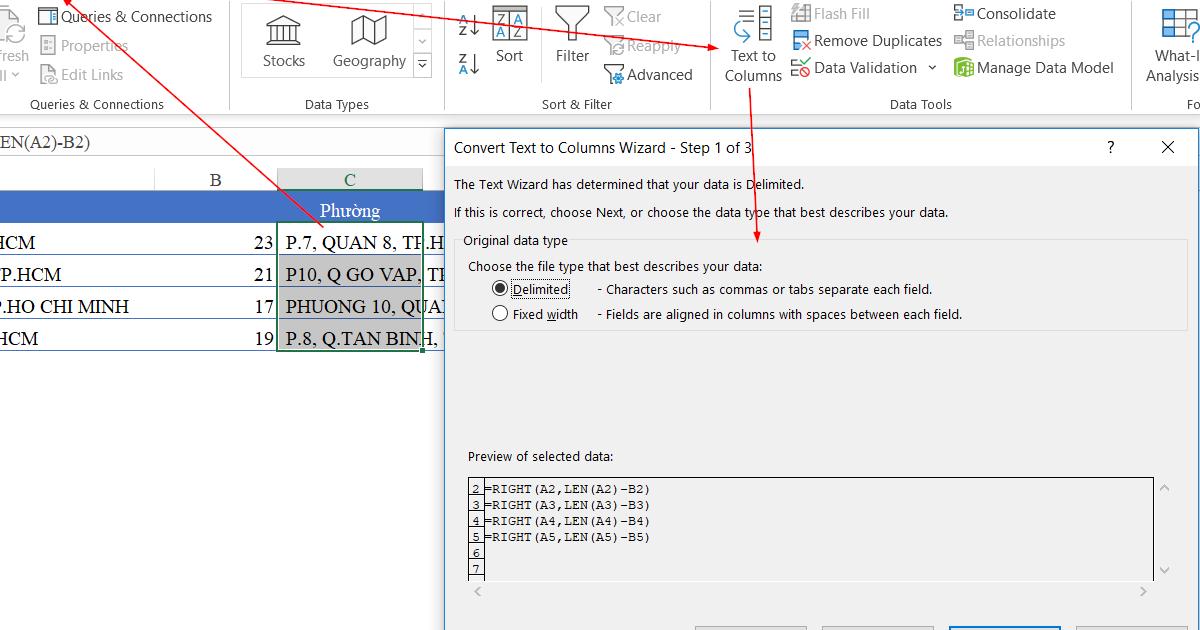Screen dimensions: 1200x630
Task: Select the Stocks data type
Action: pyautogui.click(x=283, y=40)
